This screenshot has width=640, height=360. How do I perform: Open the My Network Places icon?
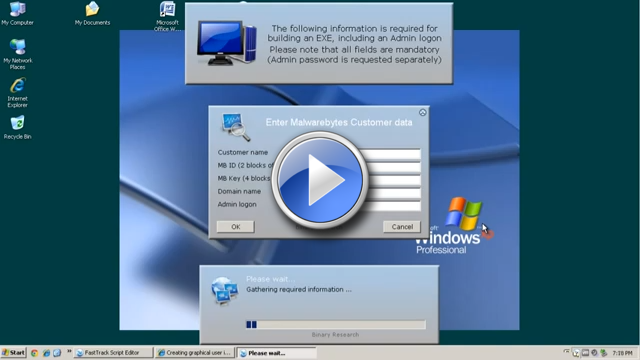[18, 54]
